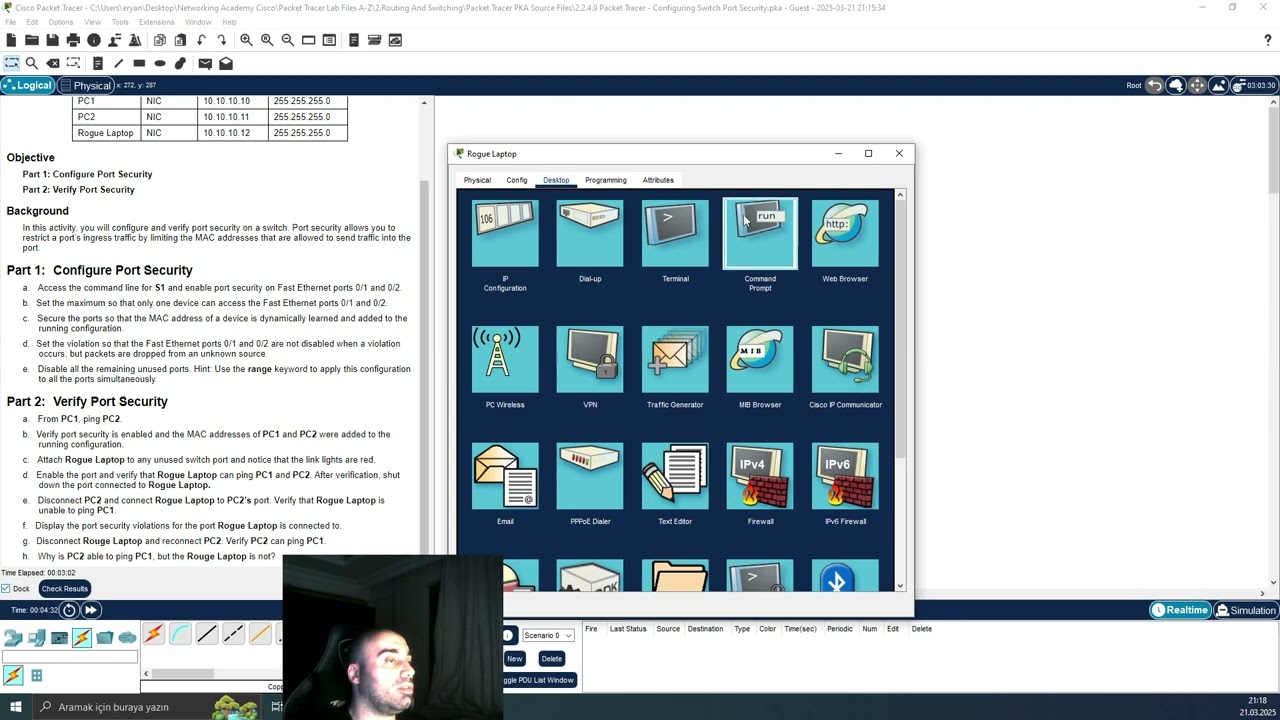Click the Zoom In toolbar icon

[x=246, y=40]
